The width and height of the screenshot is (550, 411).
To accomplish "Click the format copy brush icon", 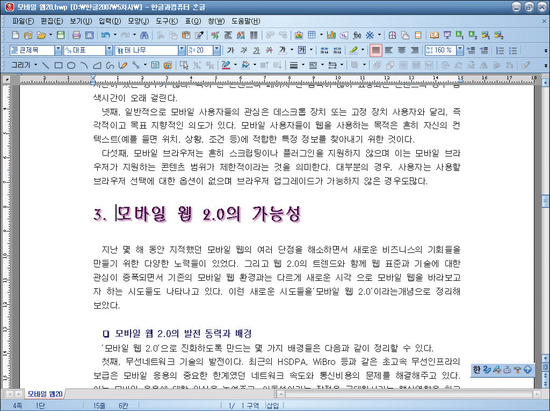I will [x=199, y=35].
